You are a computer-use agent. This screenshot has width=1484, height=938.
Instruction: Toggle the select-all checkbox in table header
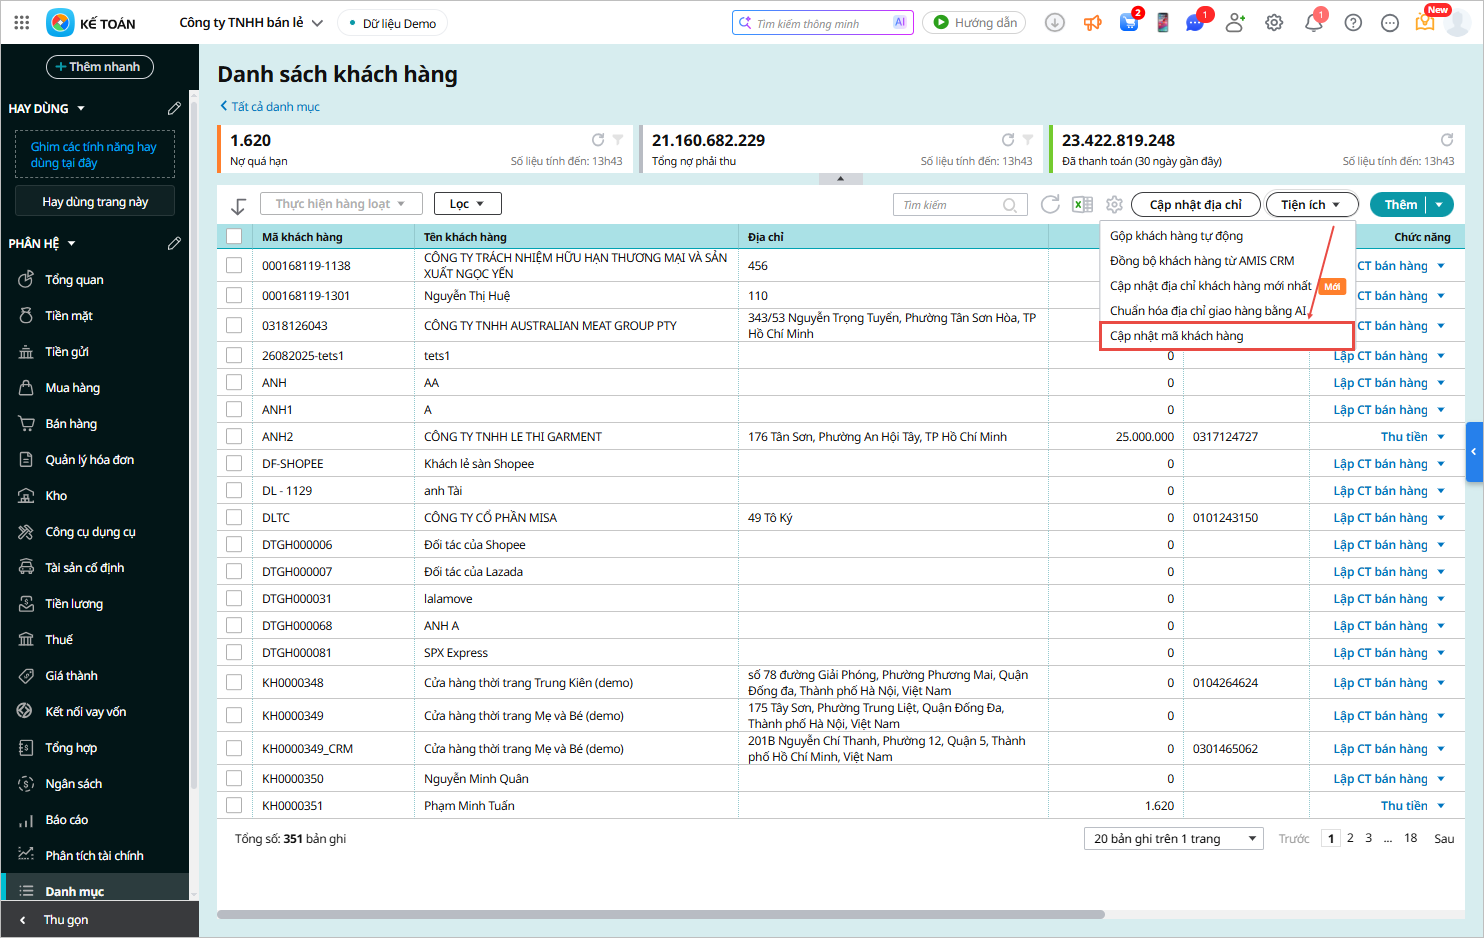(234, 237)
